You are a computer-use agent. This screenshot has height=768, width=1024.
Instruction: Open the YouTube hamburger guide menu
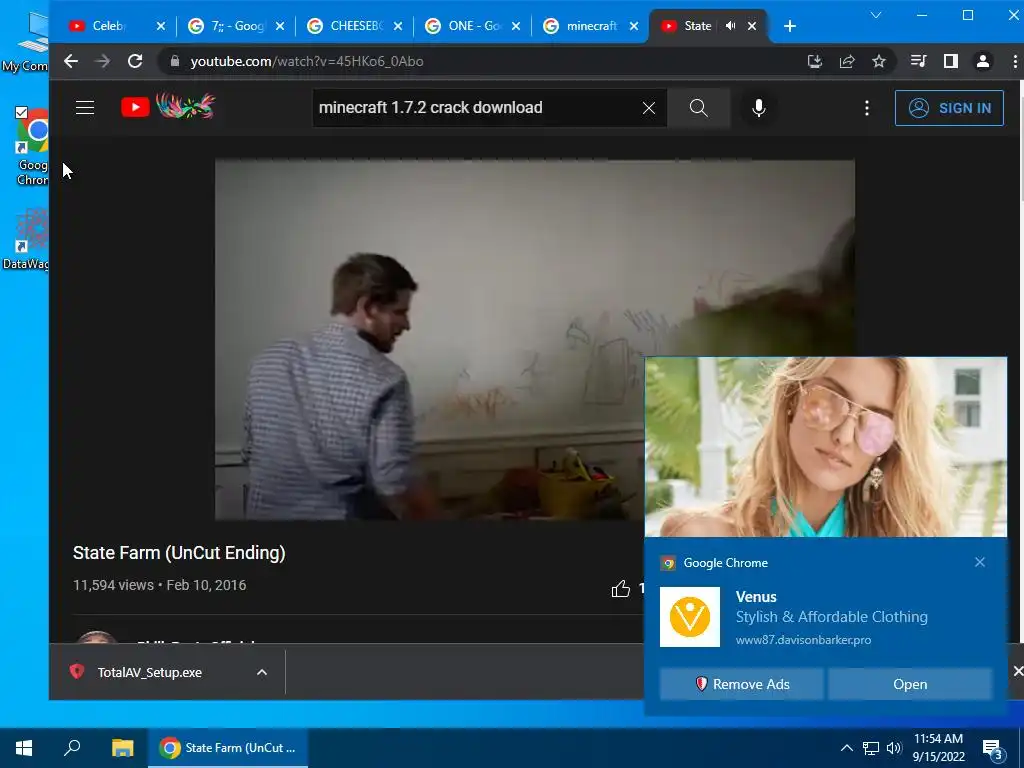click(85, 108)
